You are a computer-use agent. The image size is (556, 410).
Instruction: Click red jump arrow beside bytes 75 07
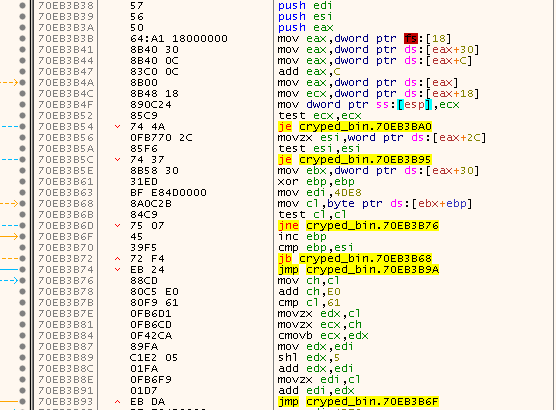point(117,226)
